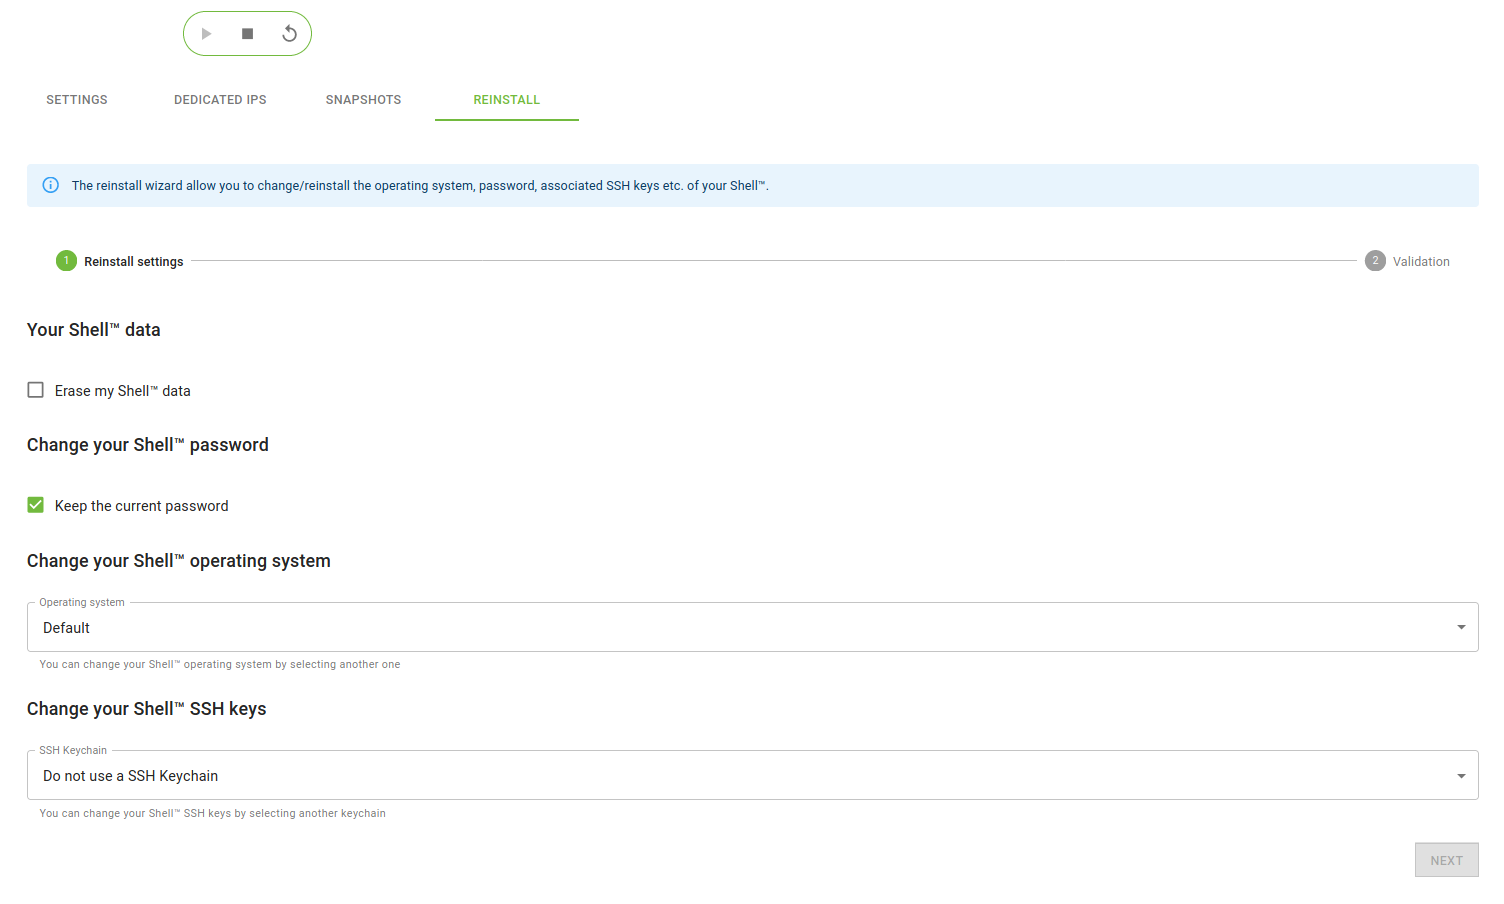This screenshot has width=1504, height=904.
Task: Click the Erase my Shell data label
Action: [122, 391]
